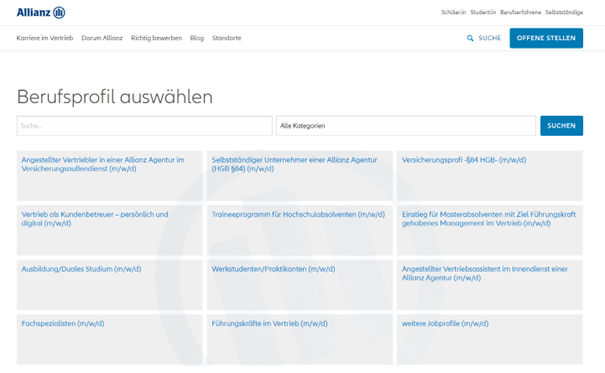Click the OFFENE STELLEN button
This screenshot has height=373, width=605.
[546, 38]
